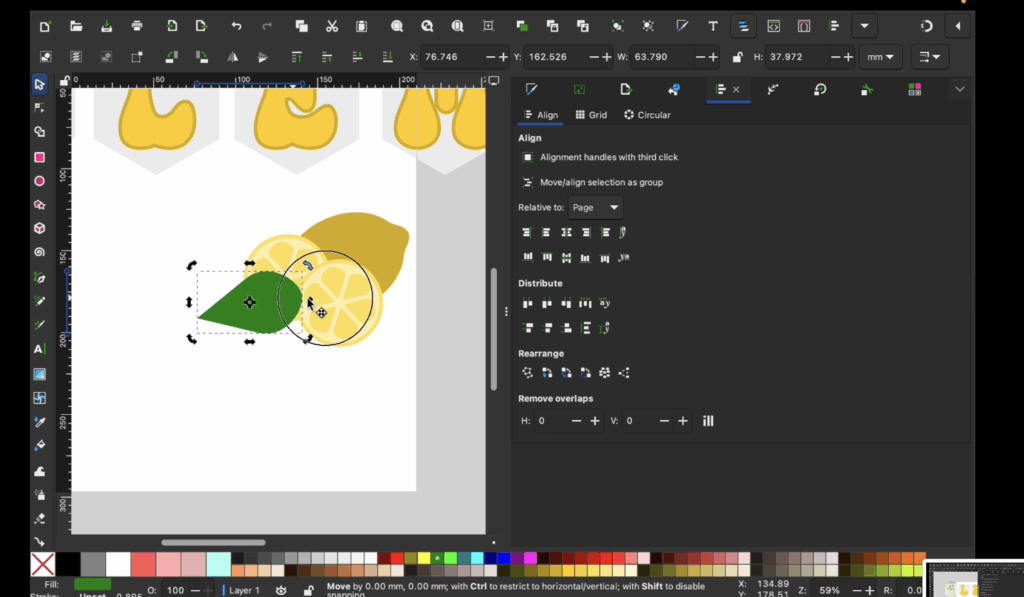Increase the X position value
This screenshot has height=597, width=1024.
pyautogui.click(x=503, y=57)
